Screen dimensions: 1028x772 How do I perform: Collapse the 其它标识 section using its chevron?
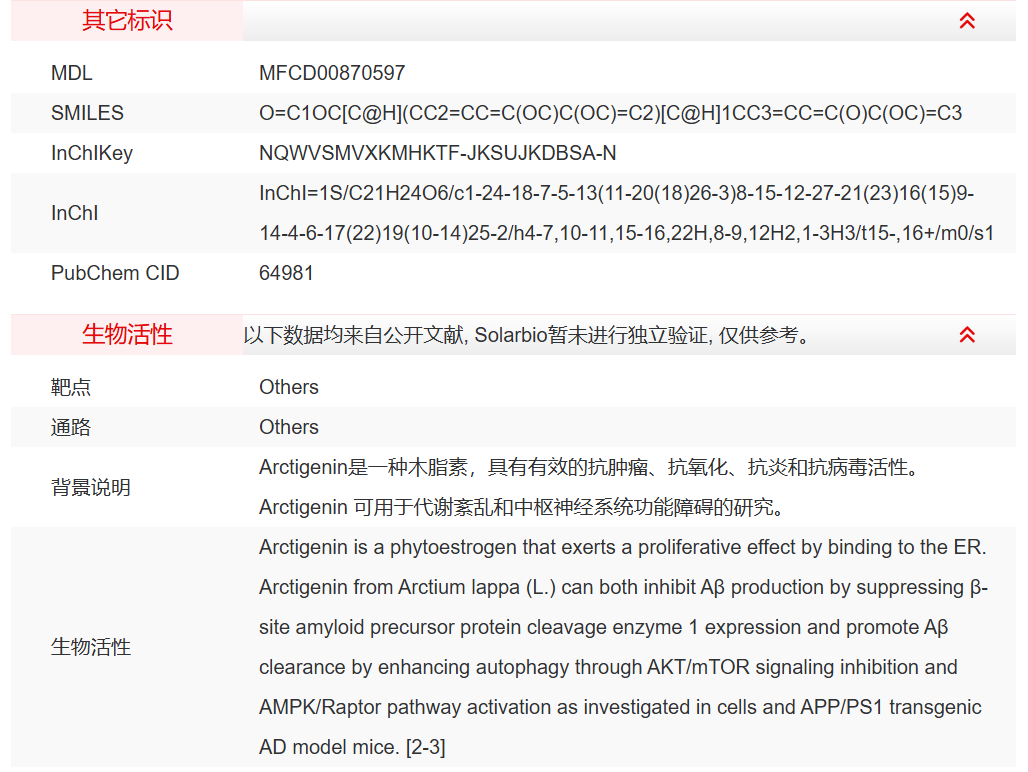[966, 21]
